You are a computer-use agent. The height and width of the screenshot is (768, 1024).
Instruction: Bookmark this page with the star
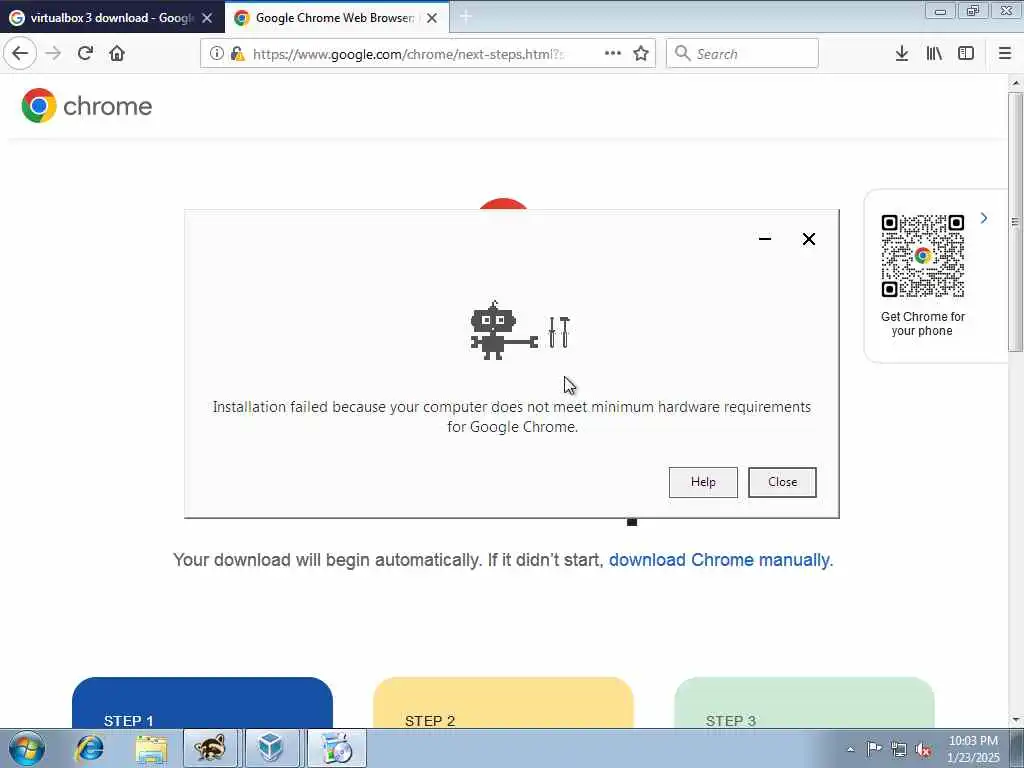point(641,53)
